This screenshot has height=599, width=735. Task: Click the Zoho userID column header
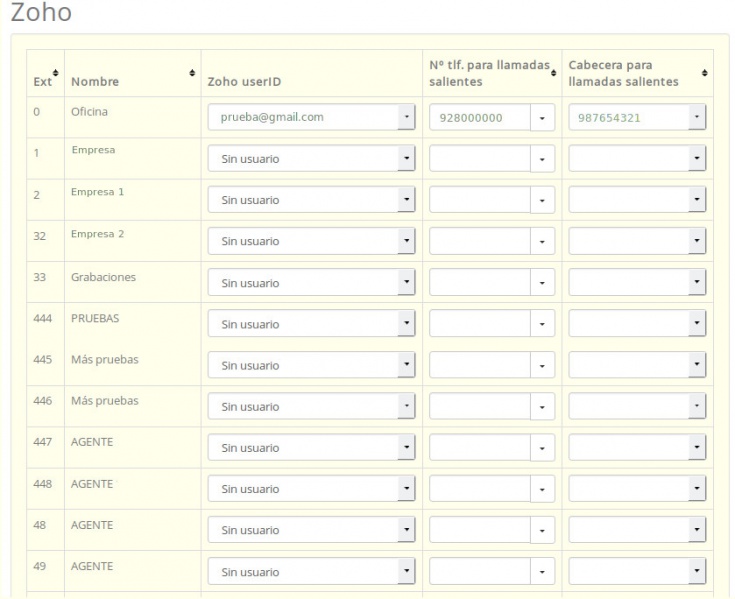click(243, 81)
